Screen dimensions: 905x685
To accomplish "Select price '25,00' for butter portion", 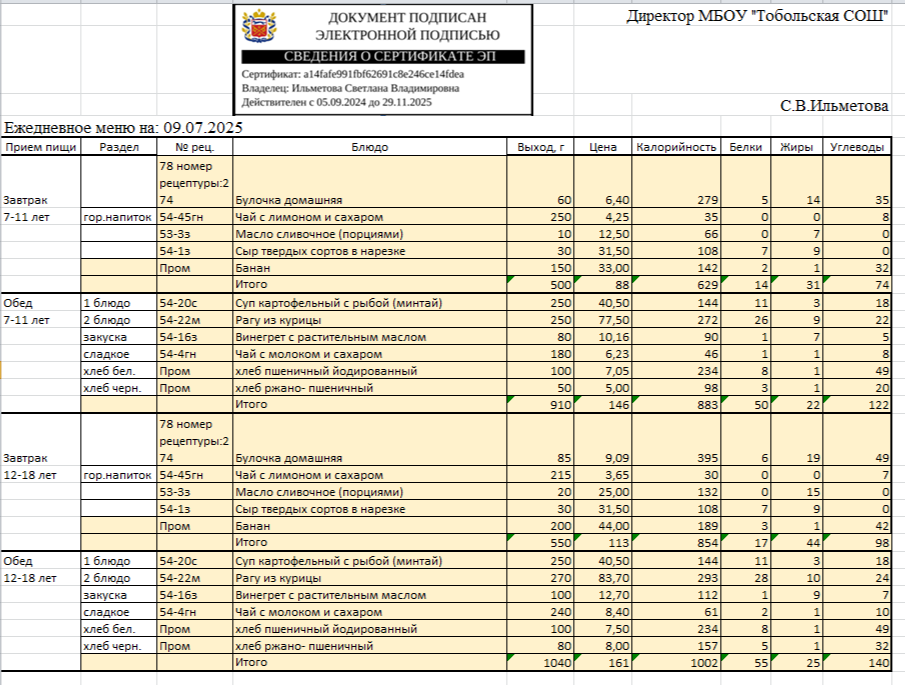I will [x=603, y=492].
